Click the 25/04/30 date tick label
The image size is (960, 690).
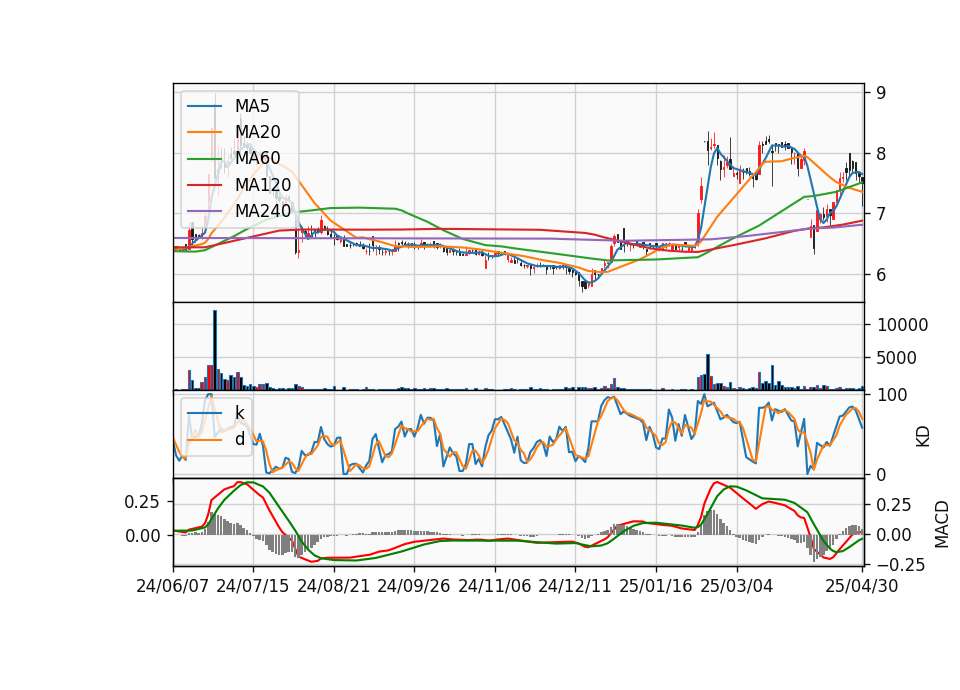pos(862,586)
